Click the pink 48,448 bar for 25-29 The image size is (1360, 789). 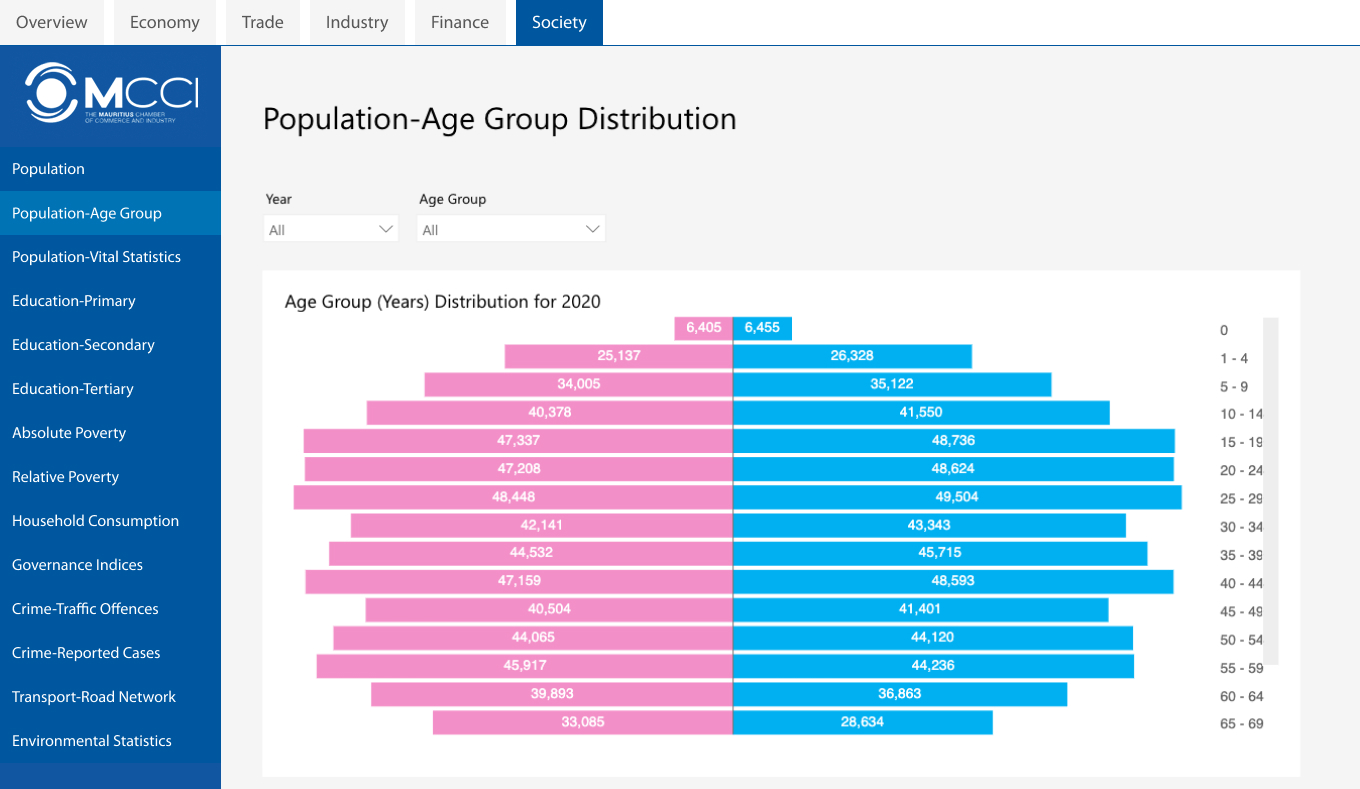click(513, 497)
